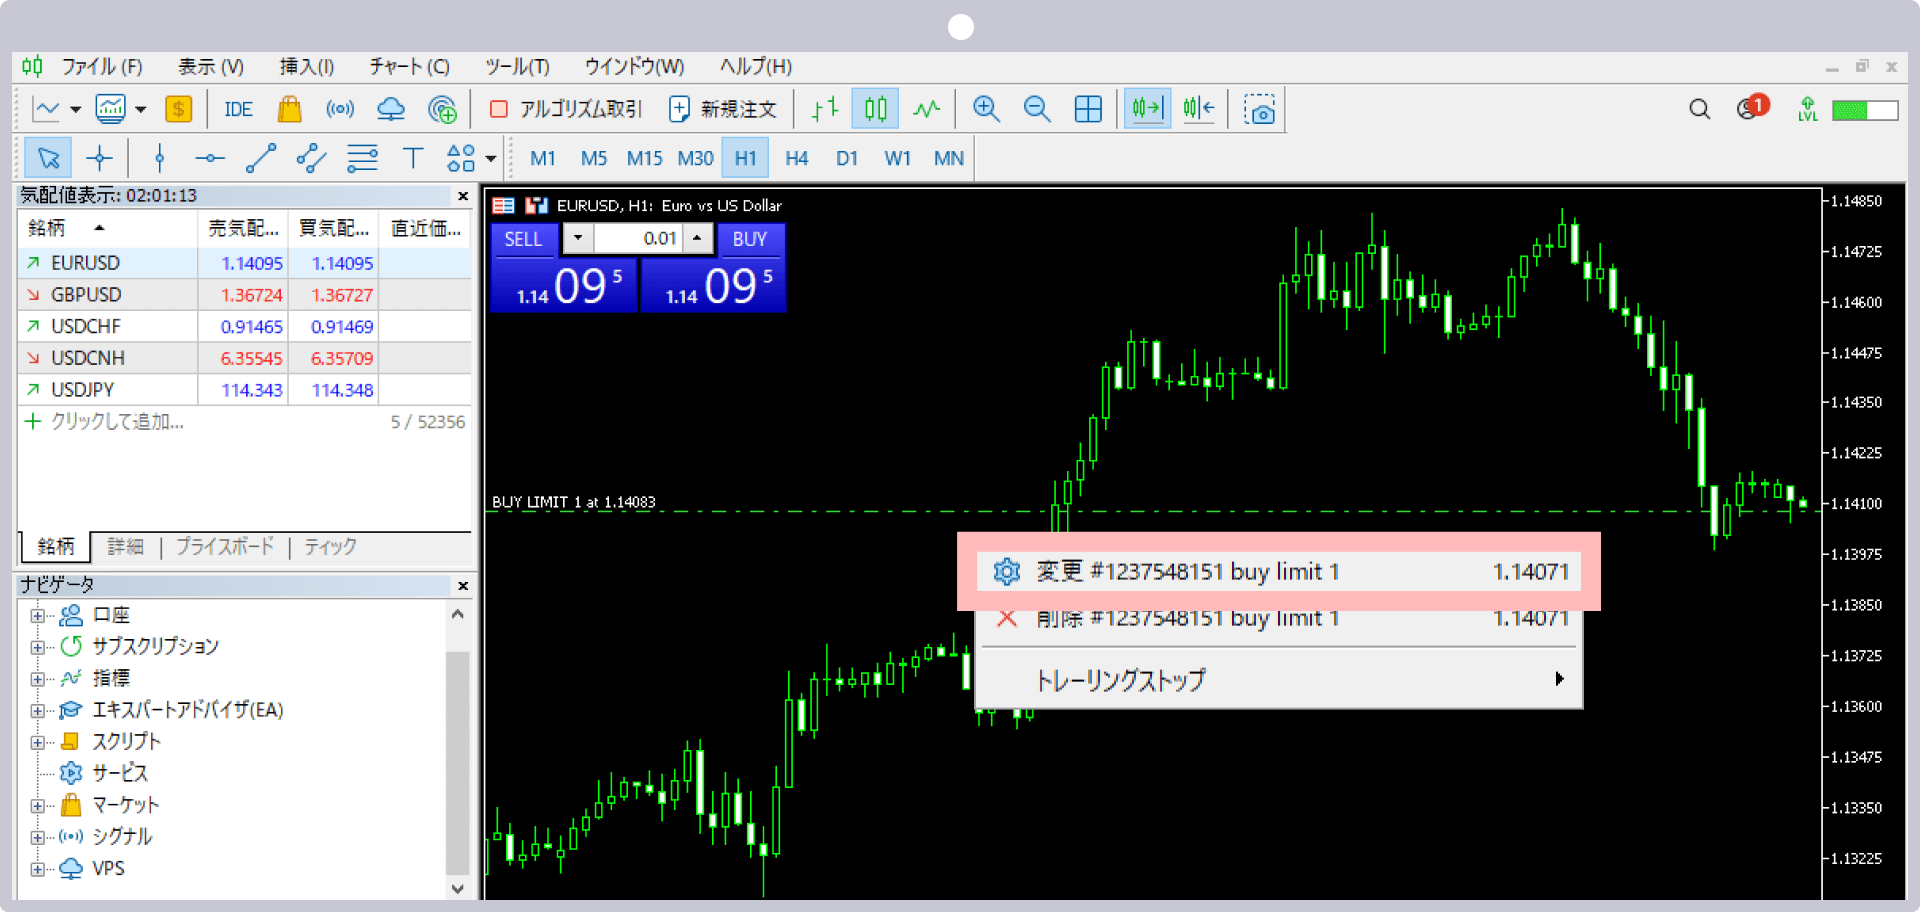Open the 表示 (V) menu
This screenshot has width=1920, height=912.
211,67
